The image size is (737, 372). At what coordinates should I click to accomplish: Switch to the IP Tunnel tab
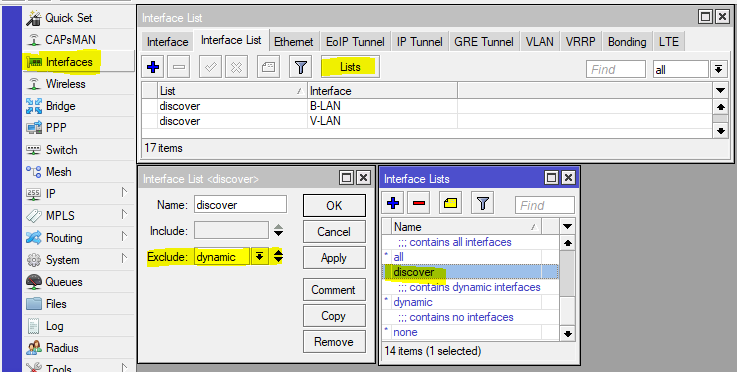click(x=420, y=42)
